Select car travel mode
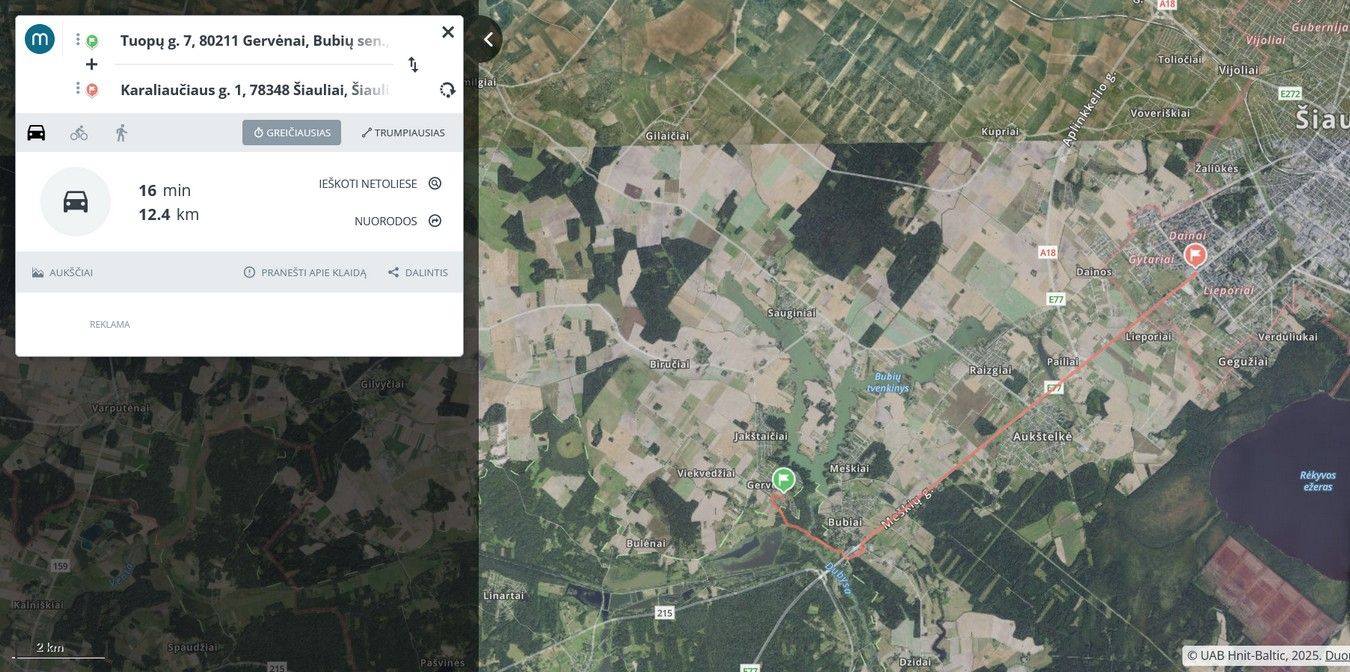 click(x=36, y=133)
